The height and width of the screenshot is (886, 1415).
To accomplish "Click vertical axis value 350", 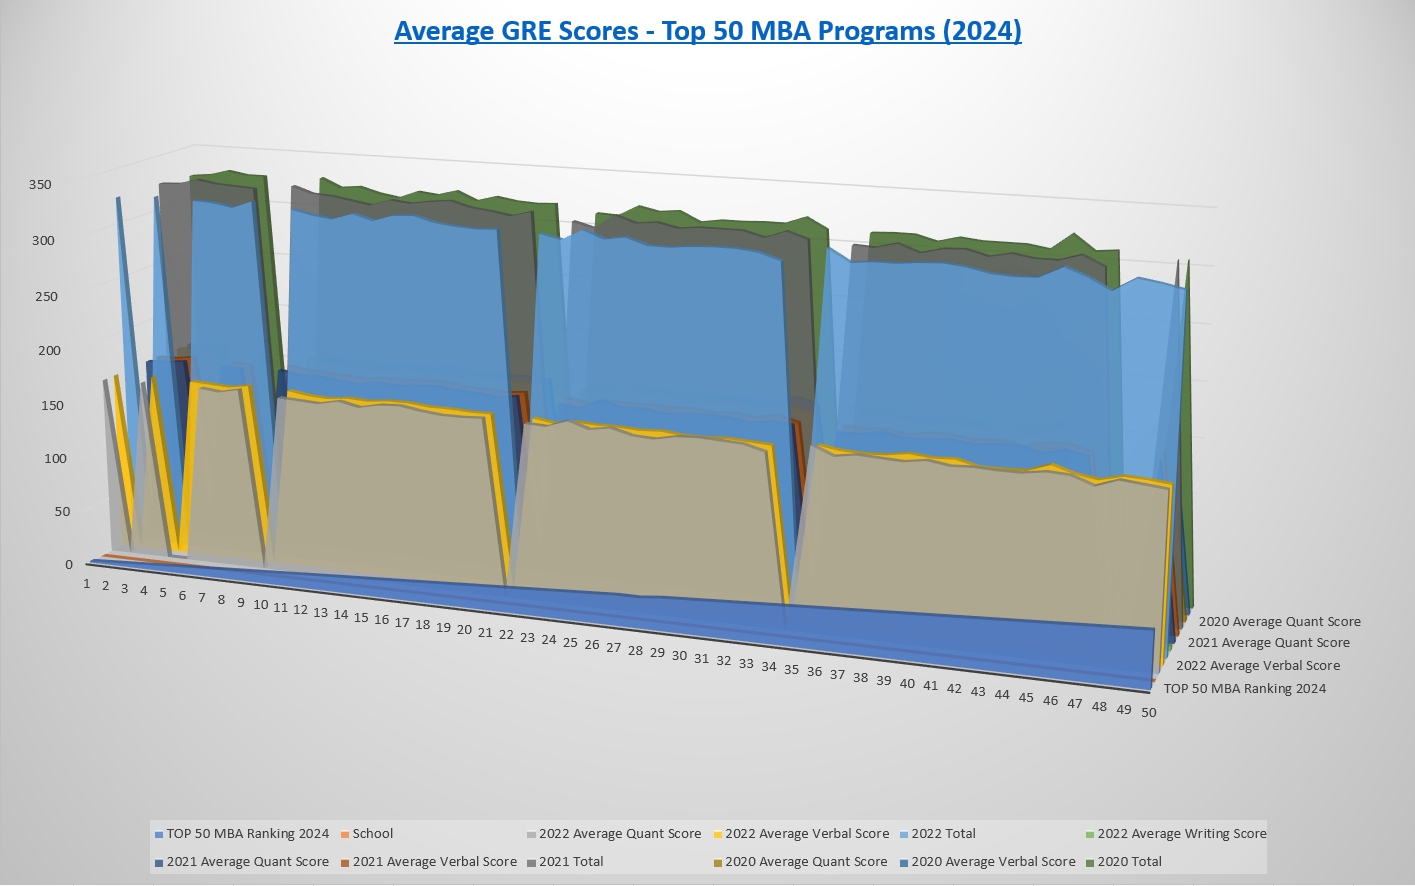I will 40,185.
